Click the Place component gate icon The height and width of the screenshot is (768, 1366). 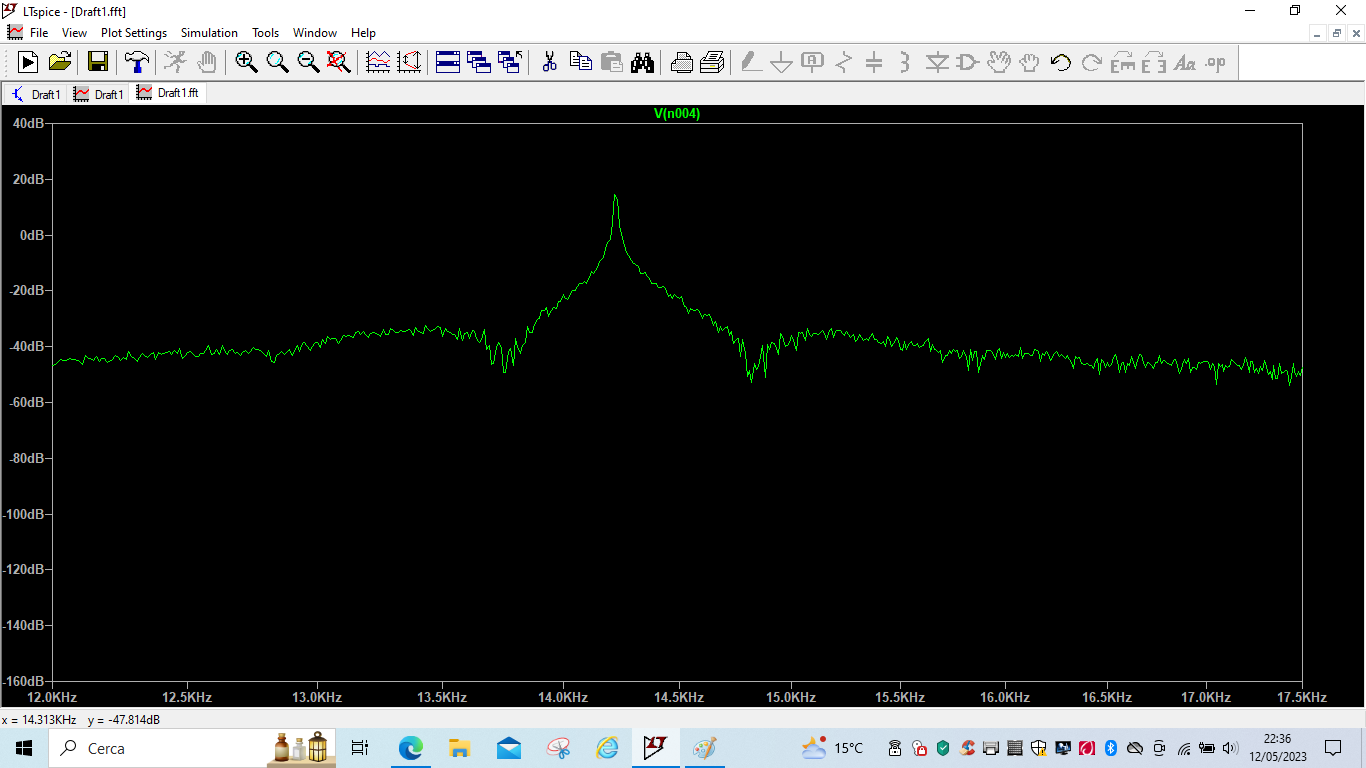click(967, 62)
